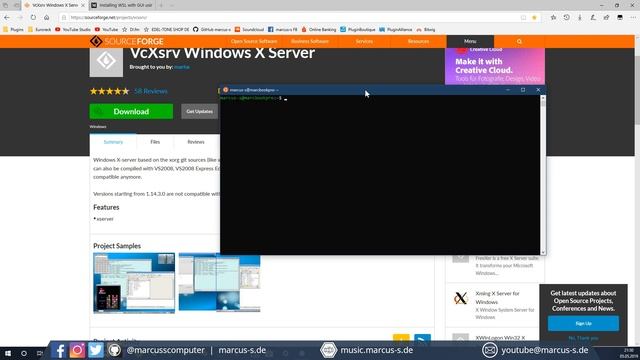Viewport: 640px width, 360px height.
Task: Refresh the SourceForge page
Action: pos(33,18)
